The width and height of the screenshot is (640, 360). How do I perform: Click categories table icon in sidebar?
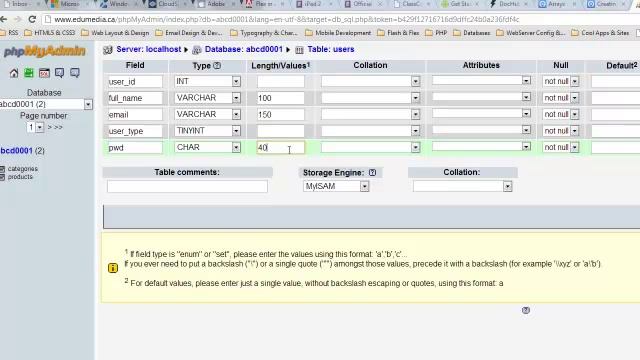click(2, 169)
